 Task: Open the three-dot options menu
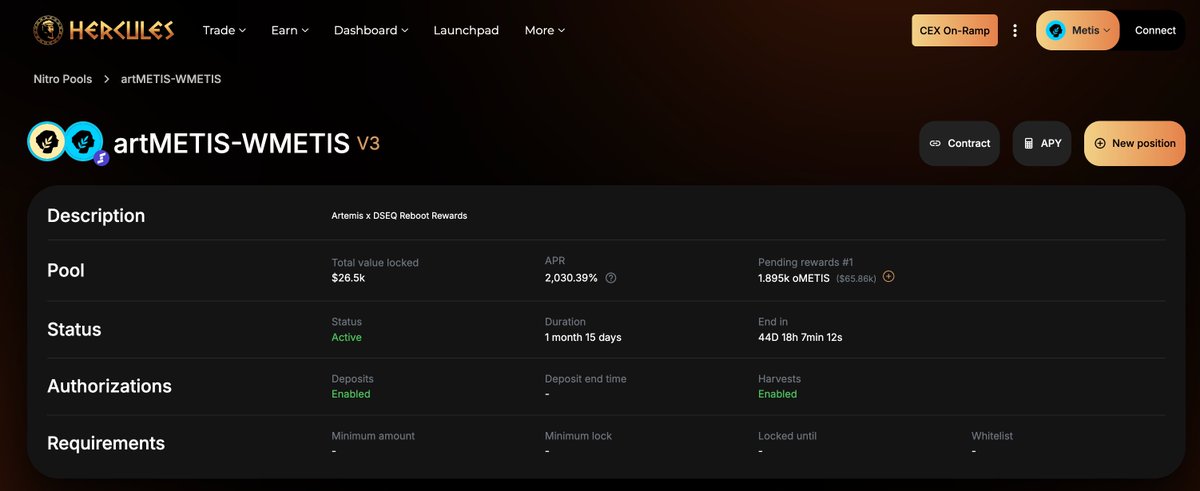1015,31
